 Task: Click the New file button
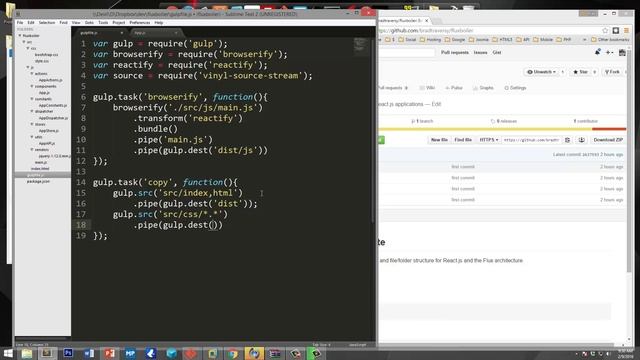439,140
